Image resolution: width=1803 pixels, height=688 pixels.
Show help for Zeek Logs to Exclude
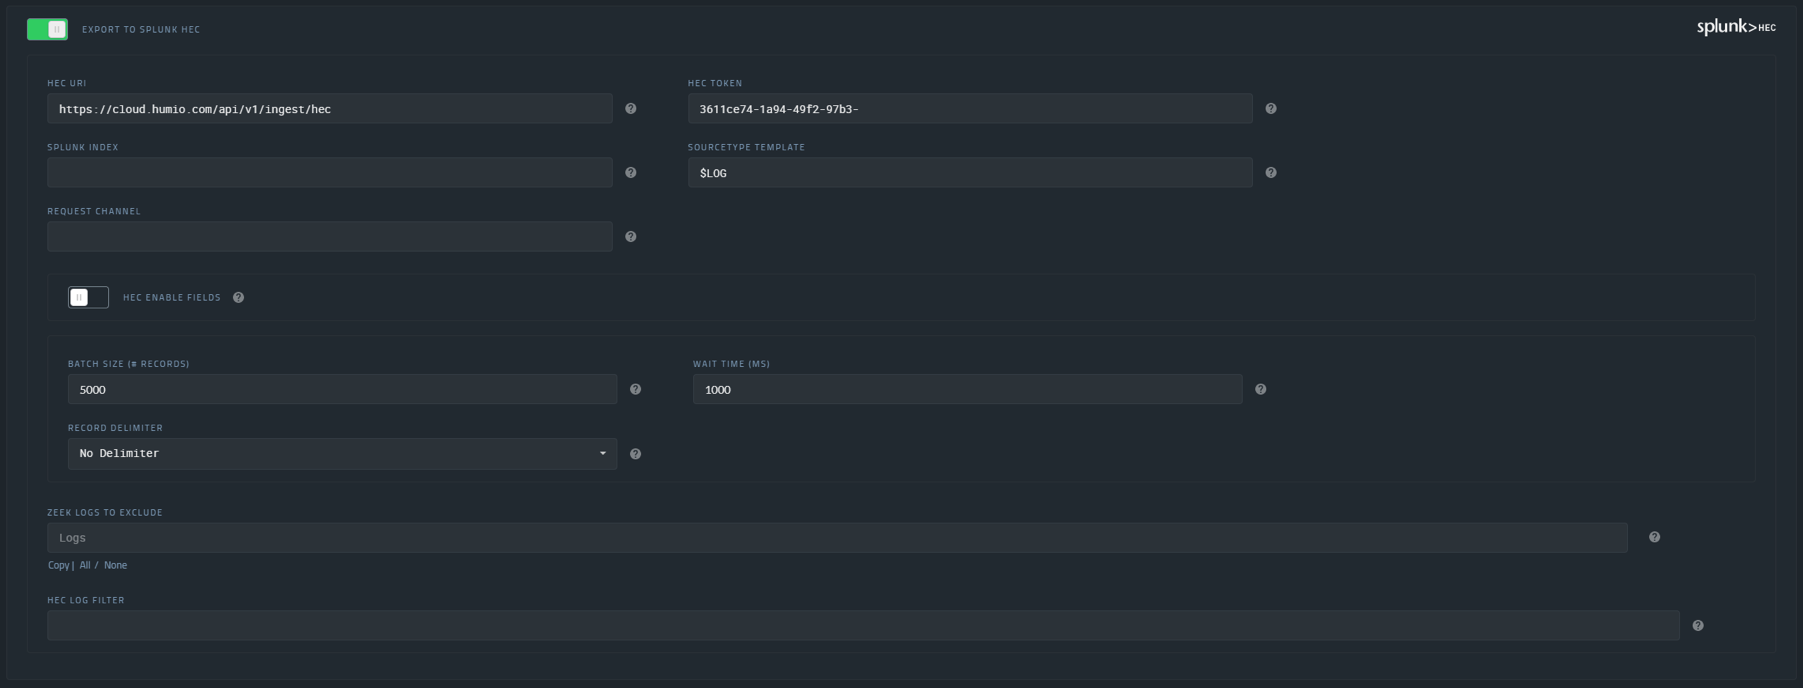tap(1655, 538)
